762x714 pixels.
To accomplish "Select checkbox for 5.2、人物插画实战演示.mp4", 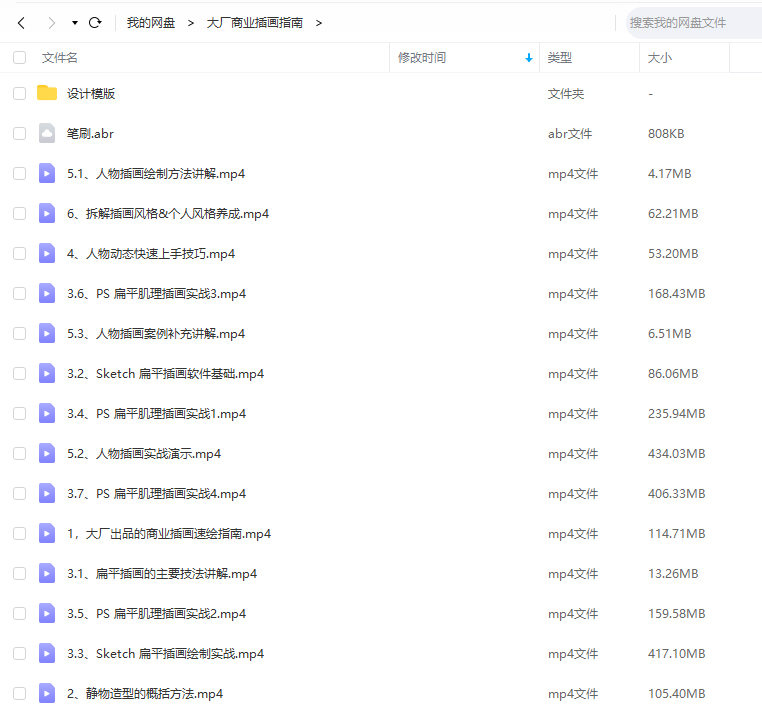I will 20,453.
